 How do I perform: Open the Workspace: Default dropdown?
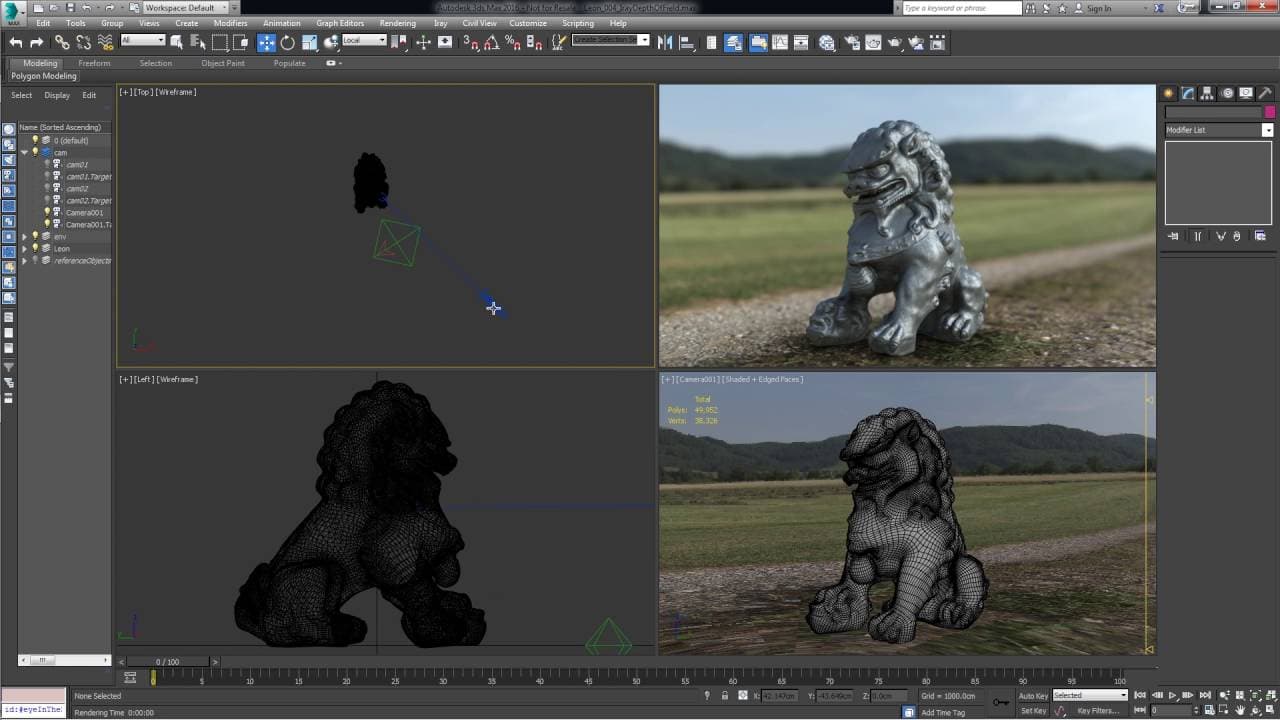tap(186, 8)
